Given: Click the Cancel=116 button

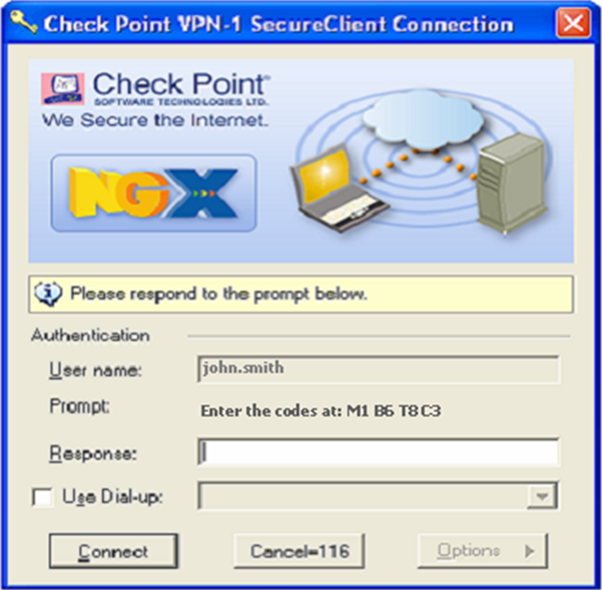Looking at the screenshot, I should (x=299, y=551).
